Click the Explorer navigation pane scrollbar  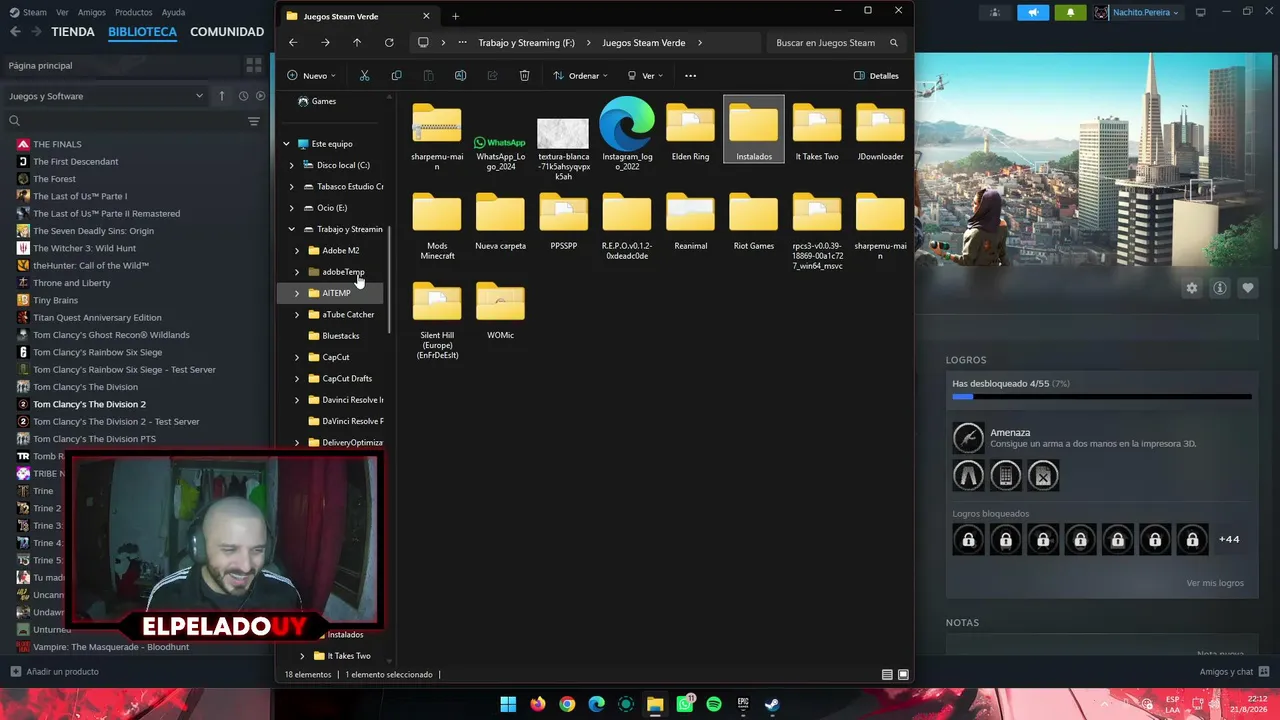(388, 280)
